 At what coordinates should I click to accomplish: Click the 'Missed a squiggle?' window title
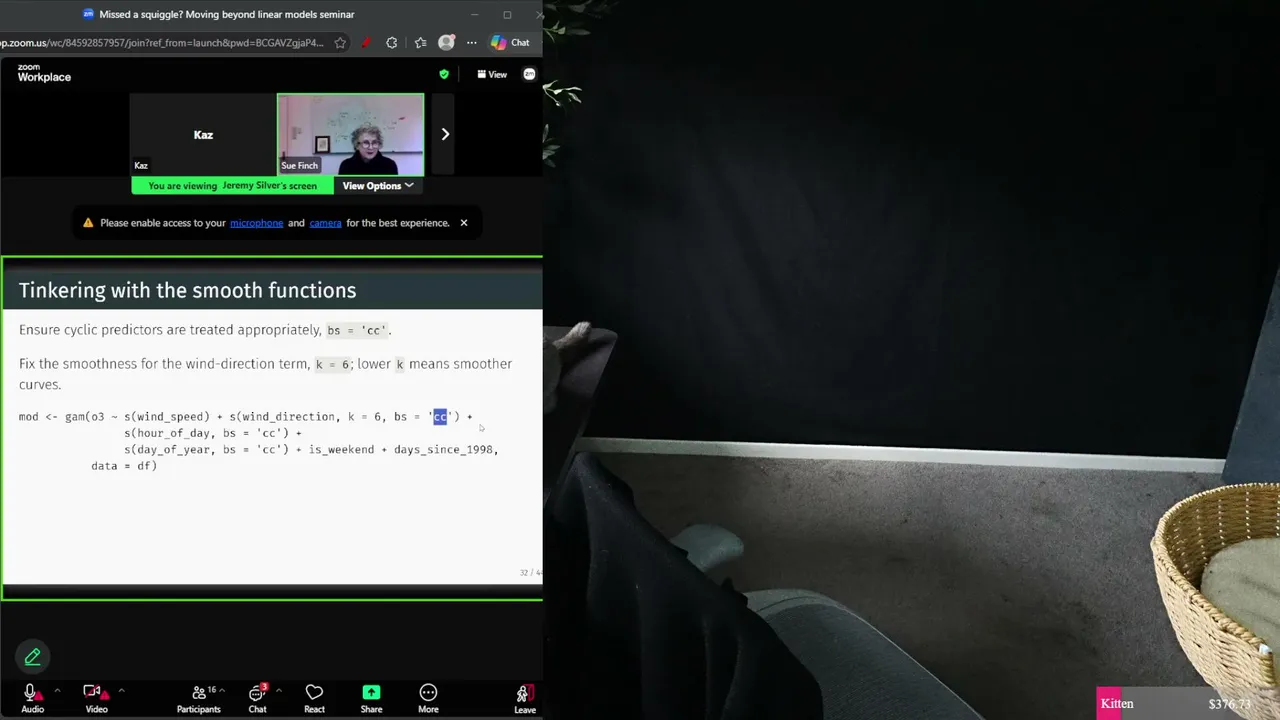227,14
